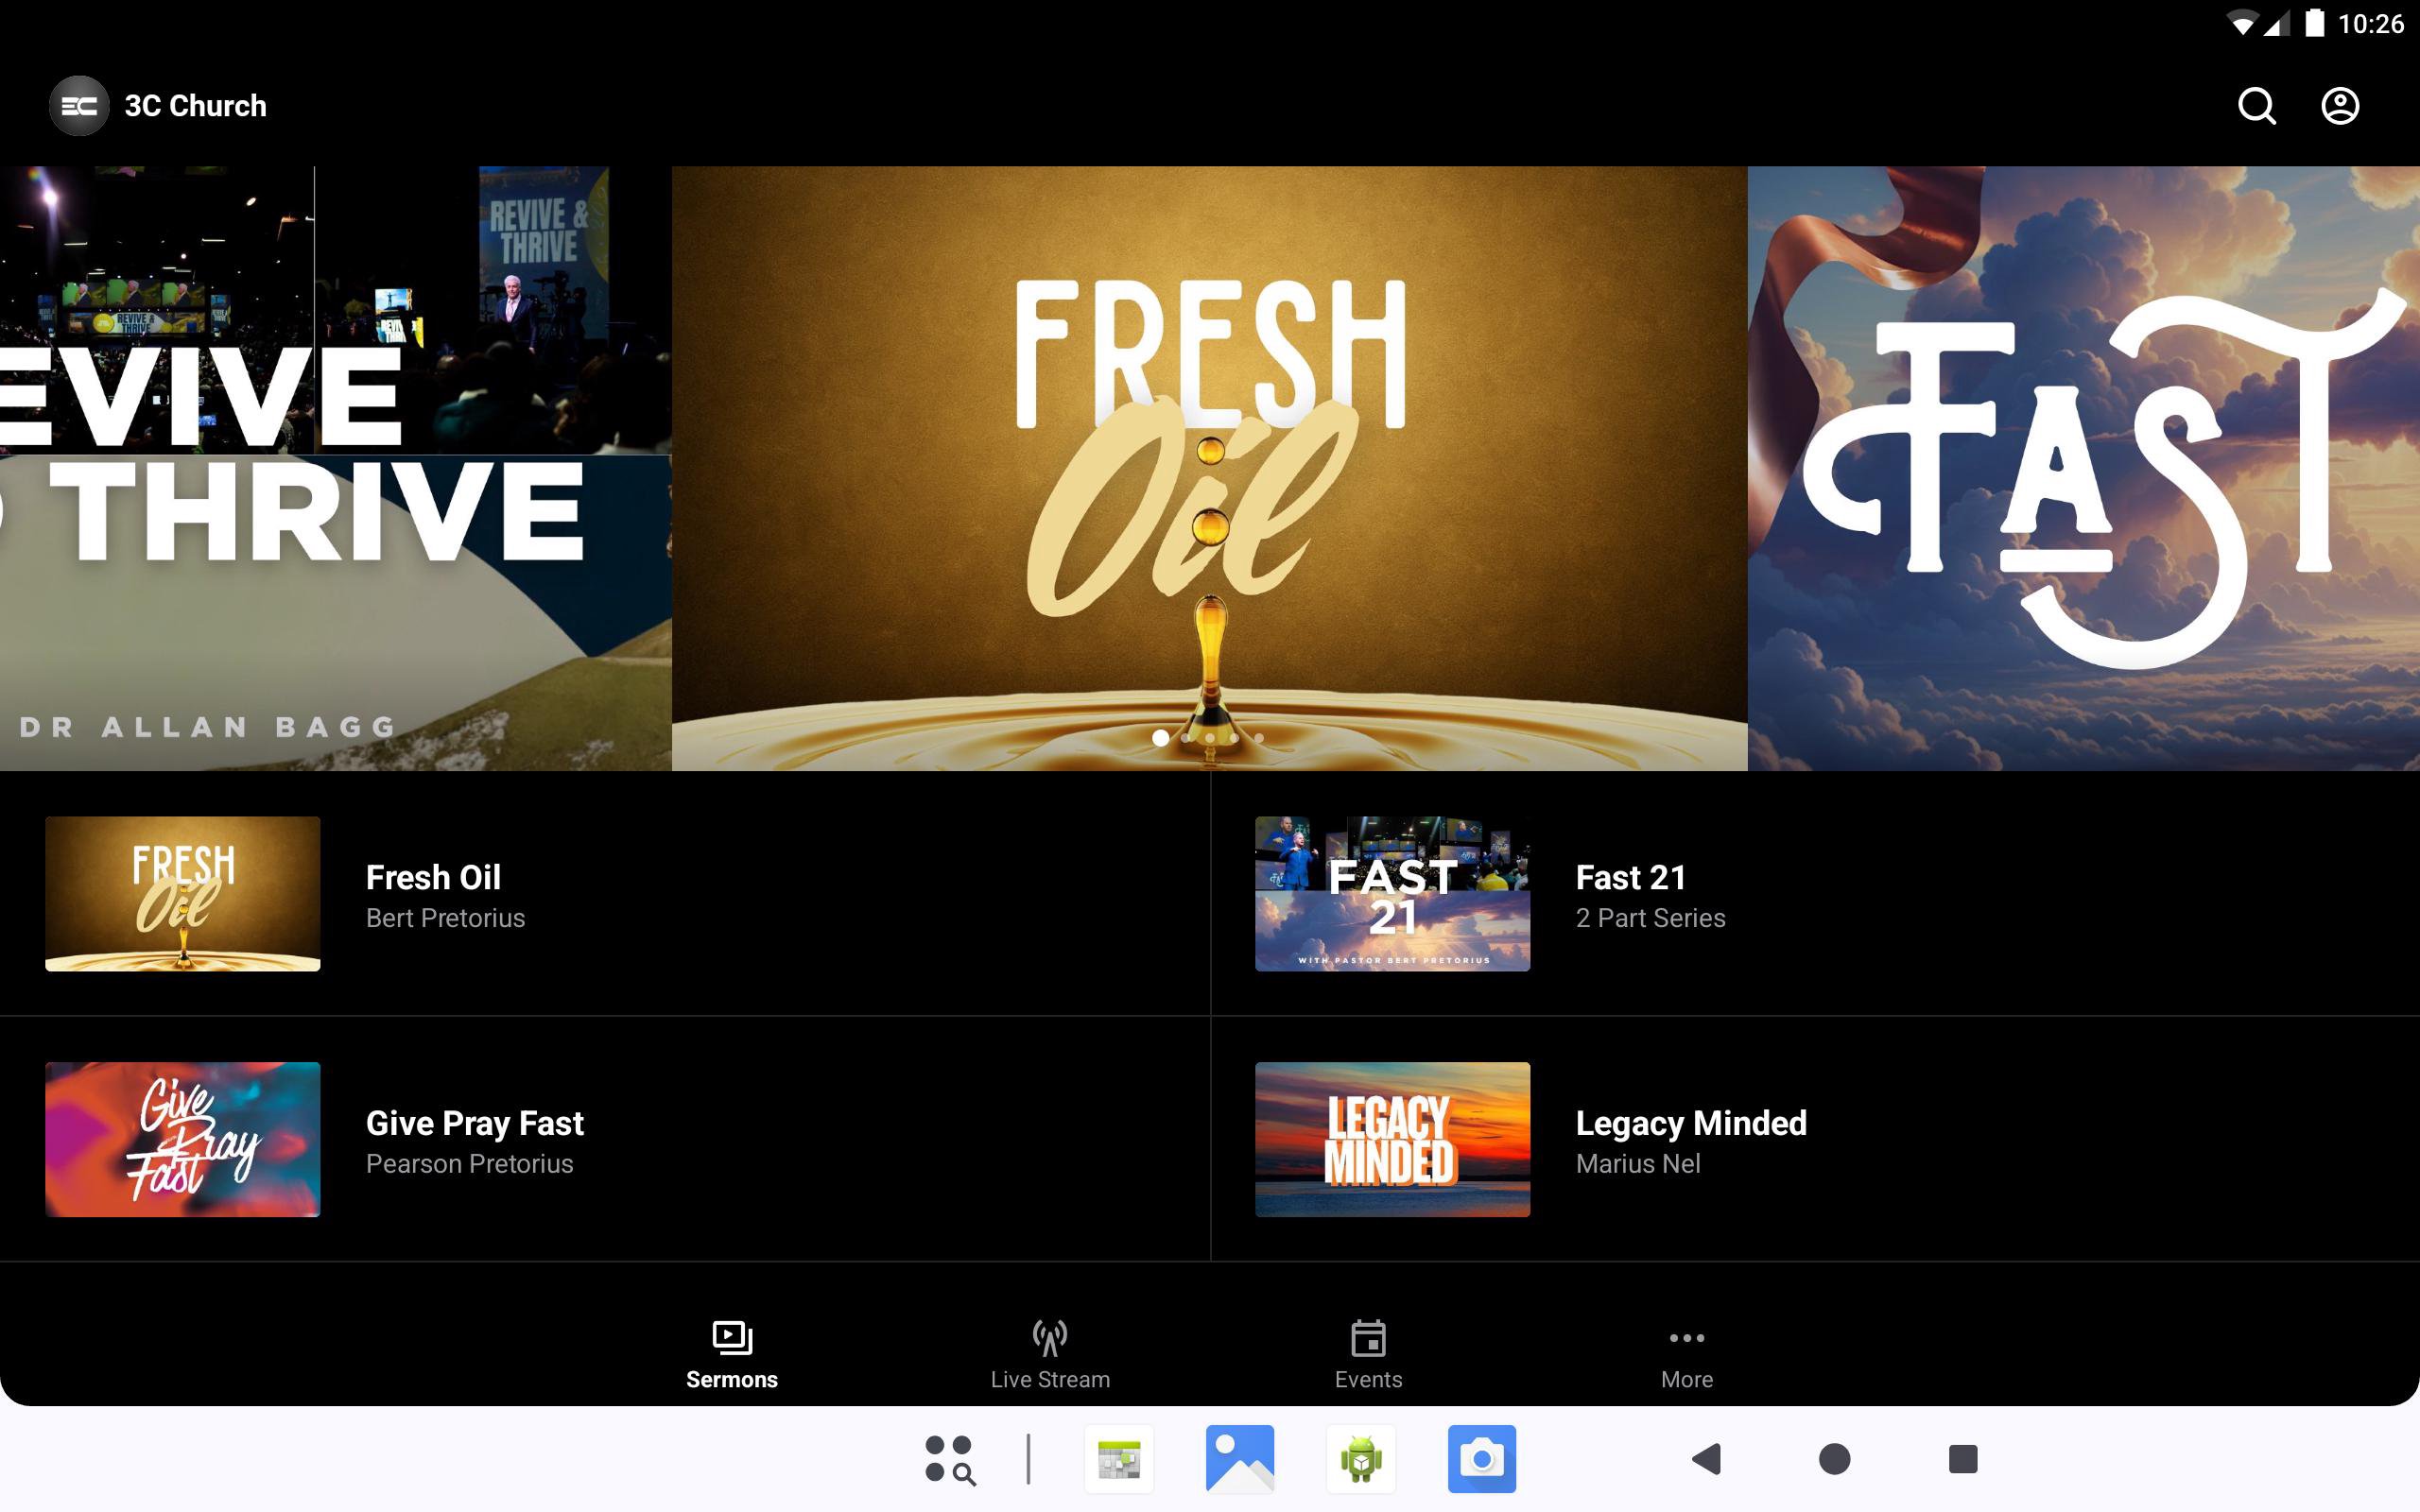Open the user profile account icon
2420x1512 pixels.
point(2339,106)
